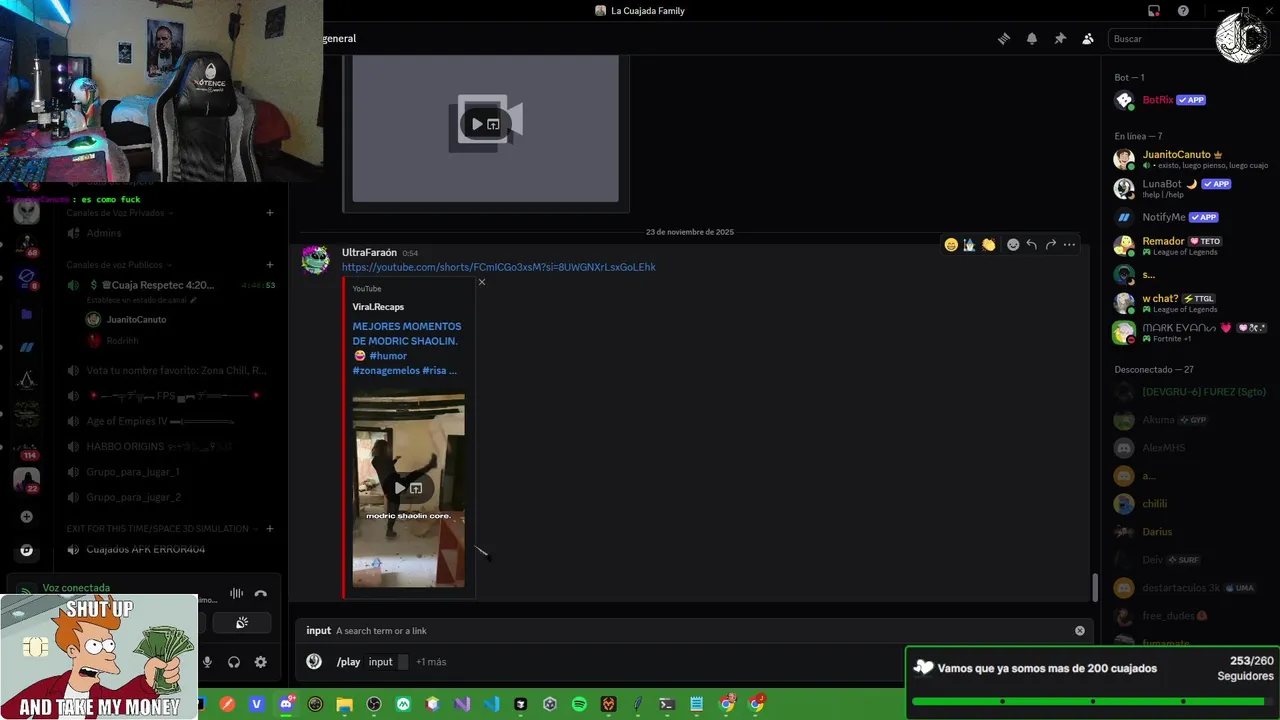
Task: Mute the microphone
Action: (208, 662)
